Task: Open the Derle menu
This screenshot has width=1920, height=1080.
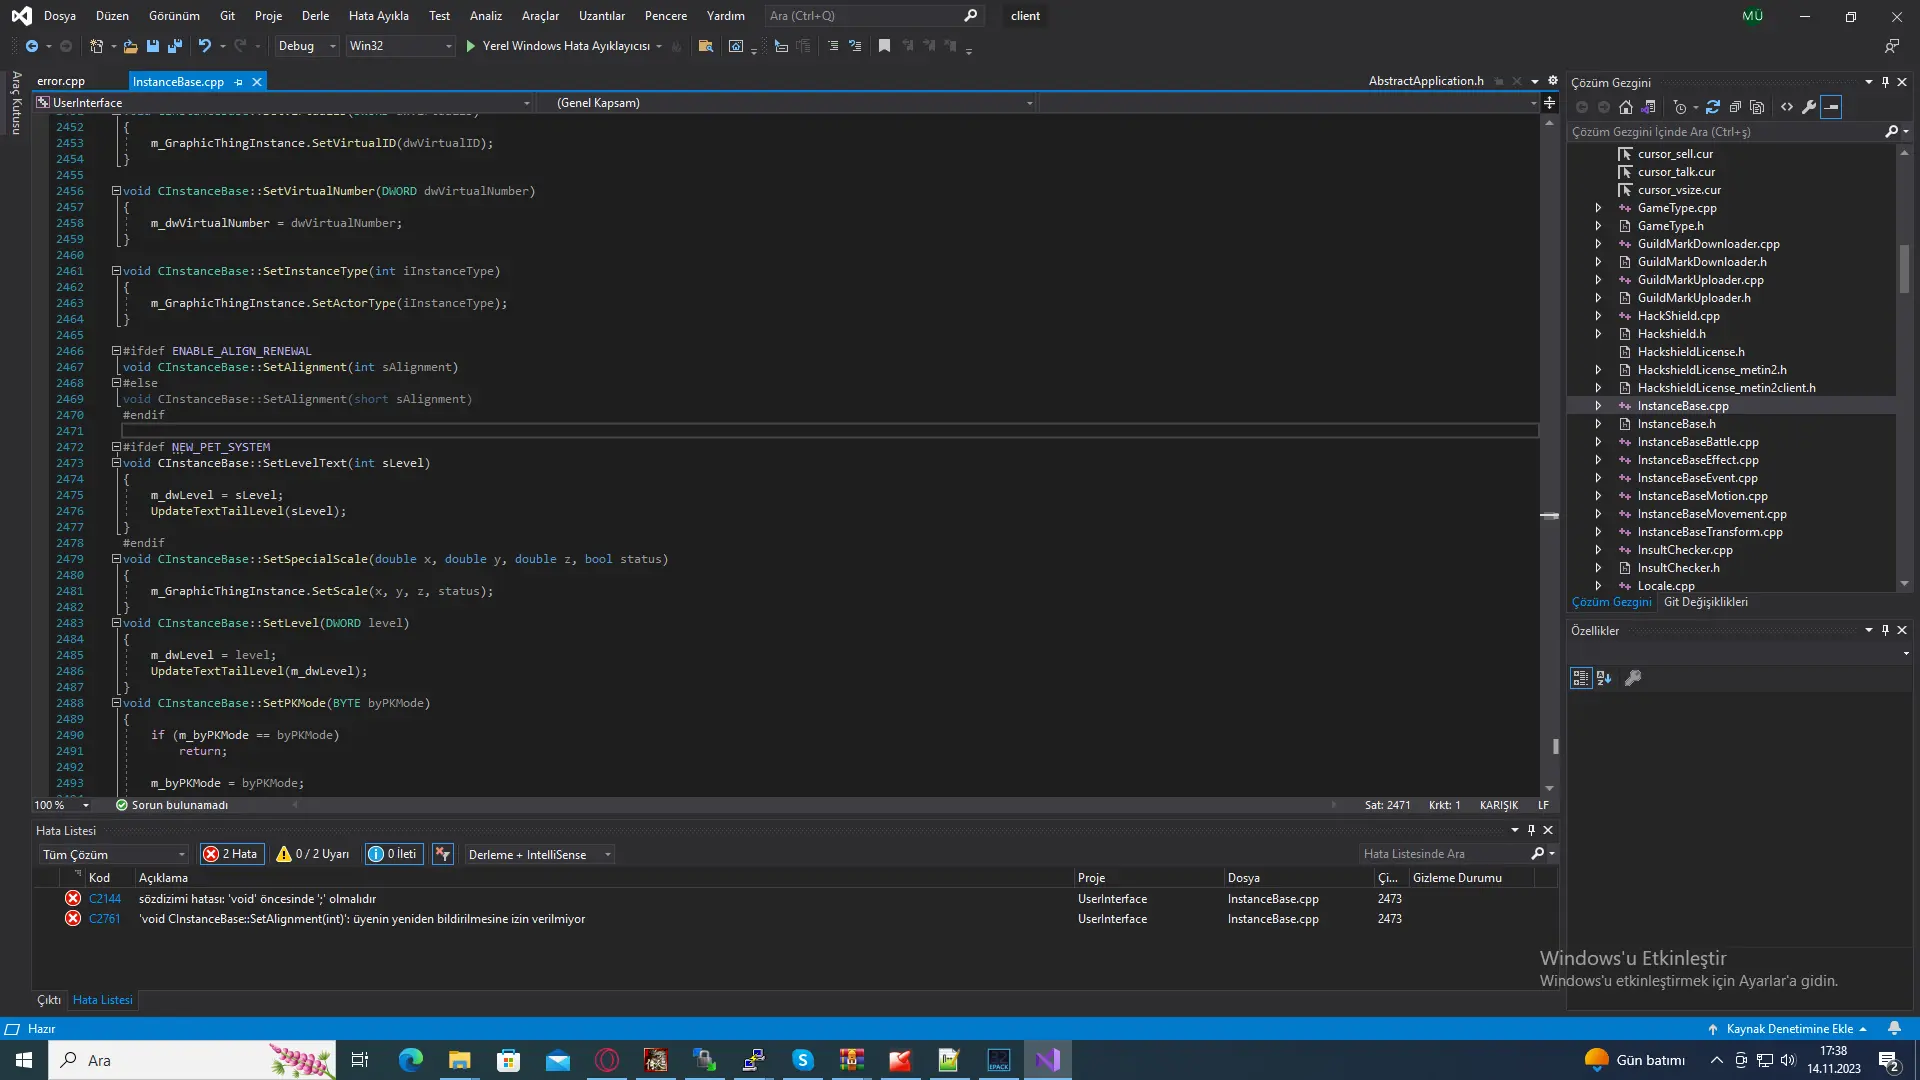Action: pyautogui.click(x=315, y=16)
